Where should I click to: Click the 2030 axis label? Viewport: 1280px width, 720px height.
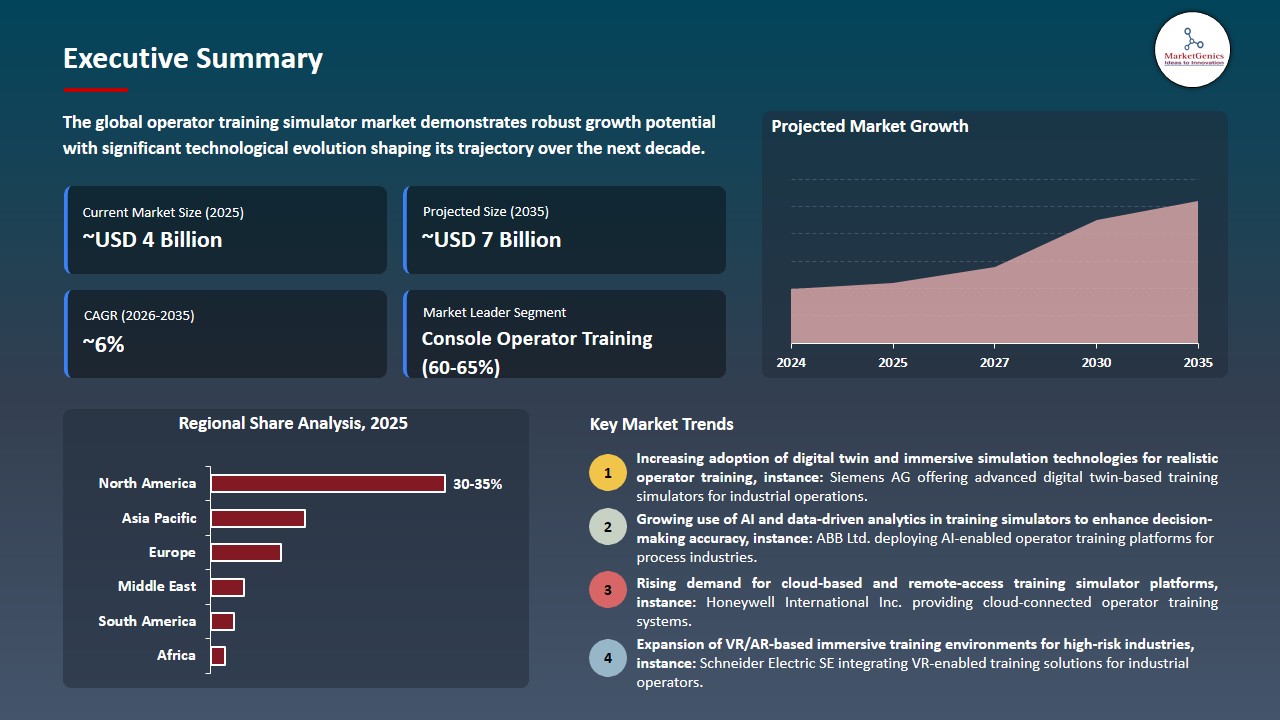[x=1096, y=363]
